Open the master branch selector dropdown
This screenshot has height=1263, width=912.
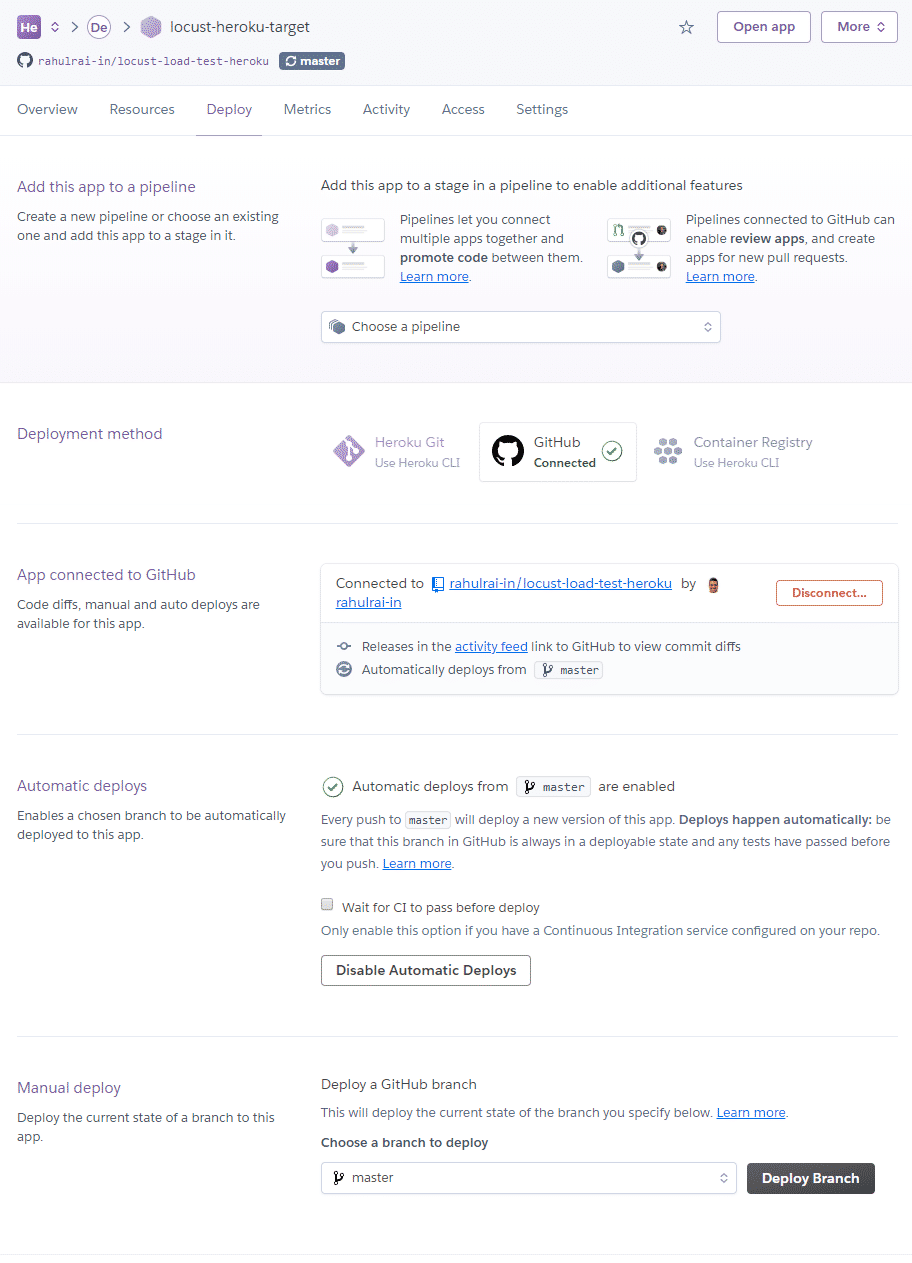[x=528, y=1178]
